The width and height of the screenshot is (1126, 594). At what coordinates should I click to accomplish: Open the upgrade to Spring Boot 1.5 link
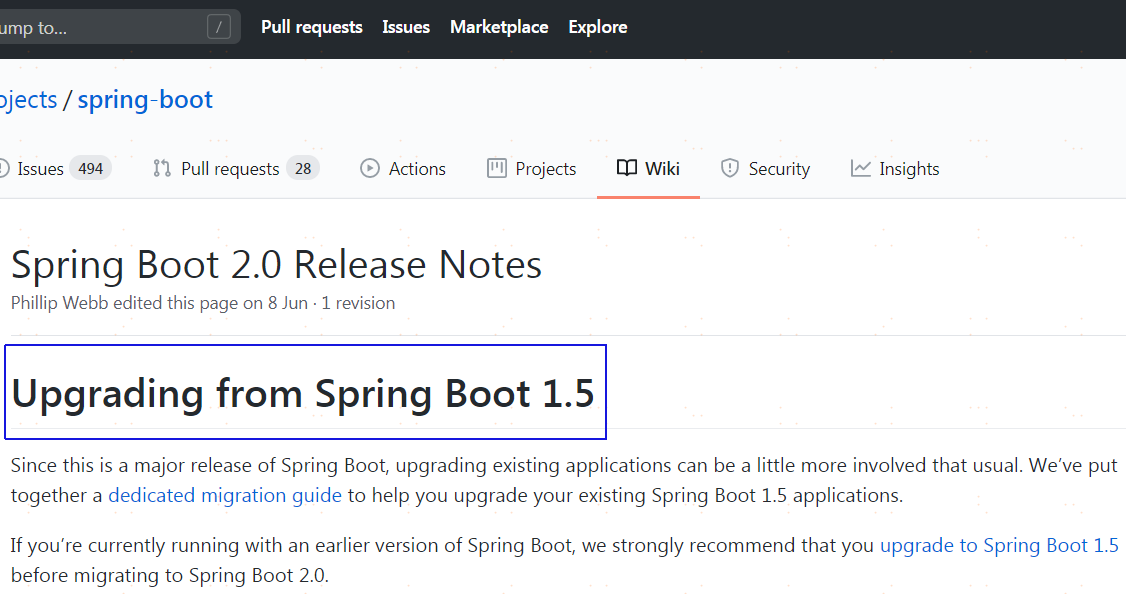click(999, 546)
